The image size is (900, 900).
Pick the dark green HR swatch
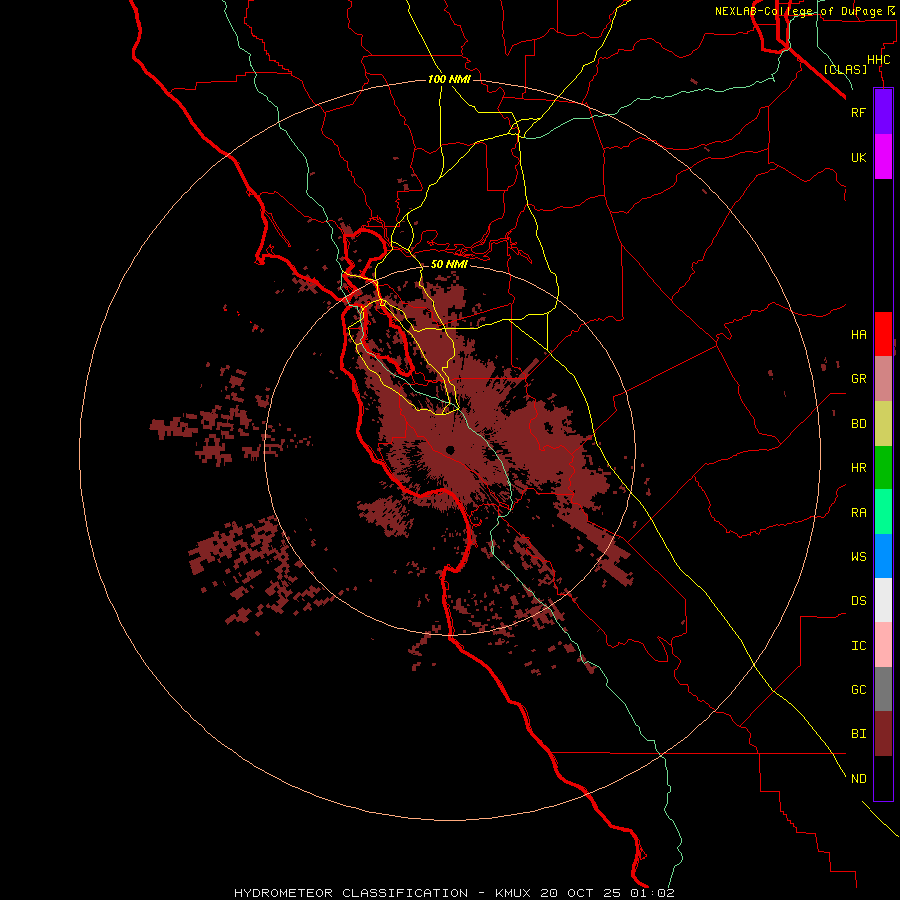point(883,468)
